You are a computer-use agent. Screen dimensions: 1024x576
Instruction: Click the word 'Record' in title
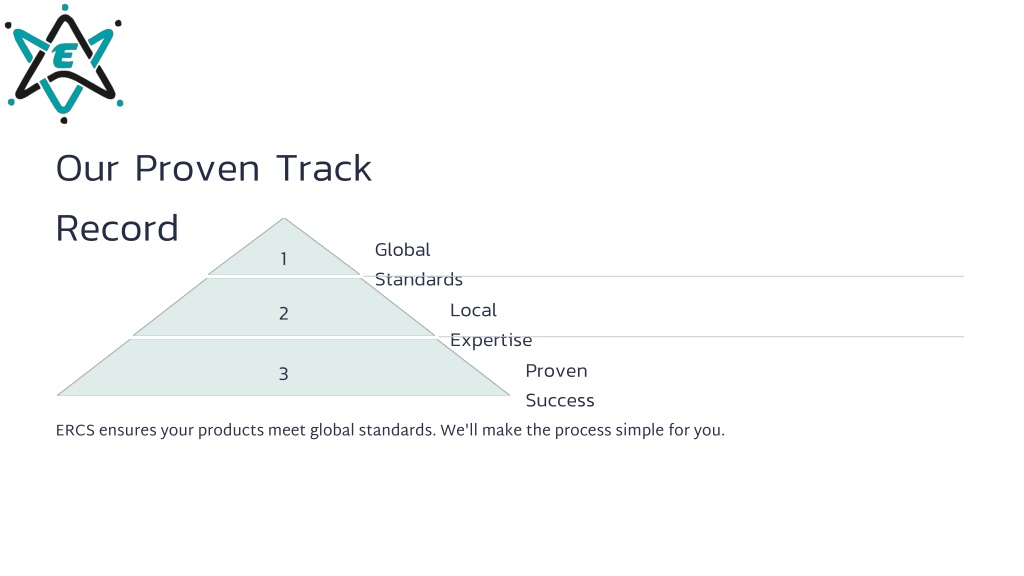(x=117, y=229)
